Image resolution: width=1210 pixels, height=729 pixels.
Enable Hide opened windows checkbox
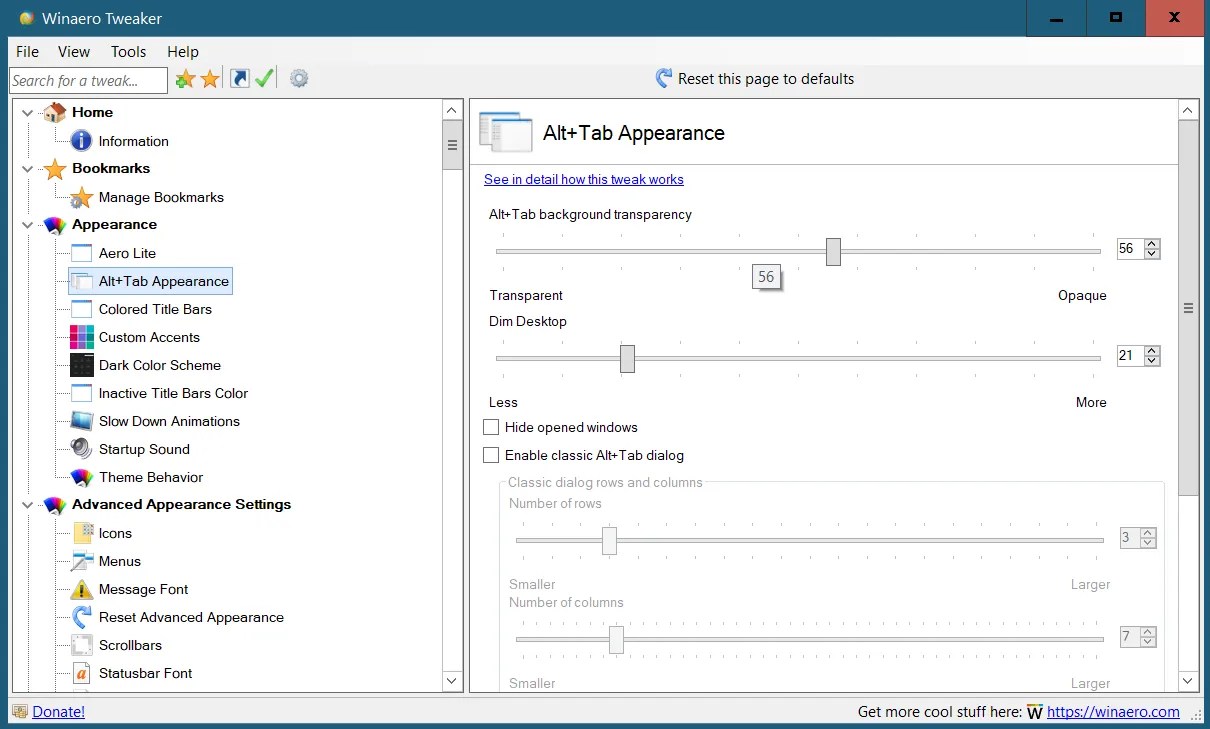tap(491, 427)
